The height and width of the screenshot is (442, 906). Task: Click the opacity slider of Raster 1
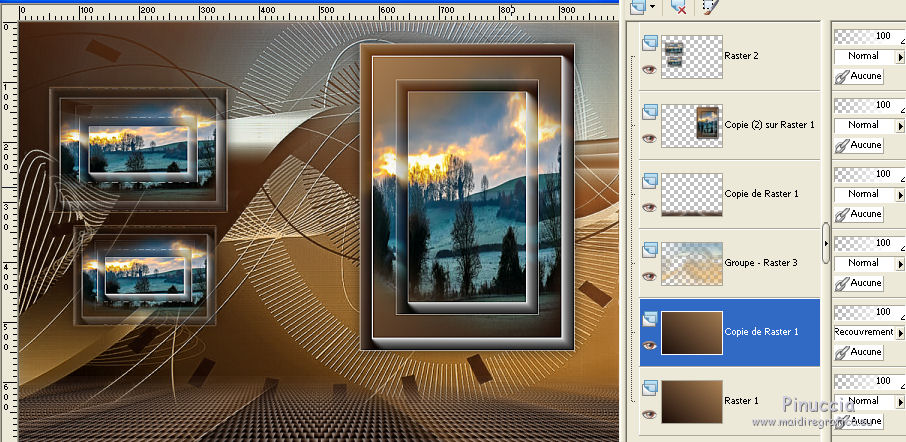[870, 381]
